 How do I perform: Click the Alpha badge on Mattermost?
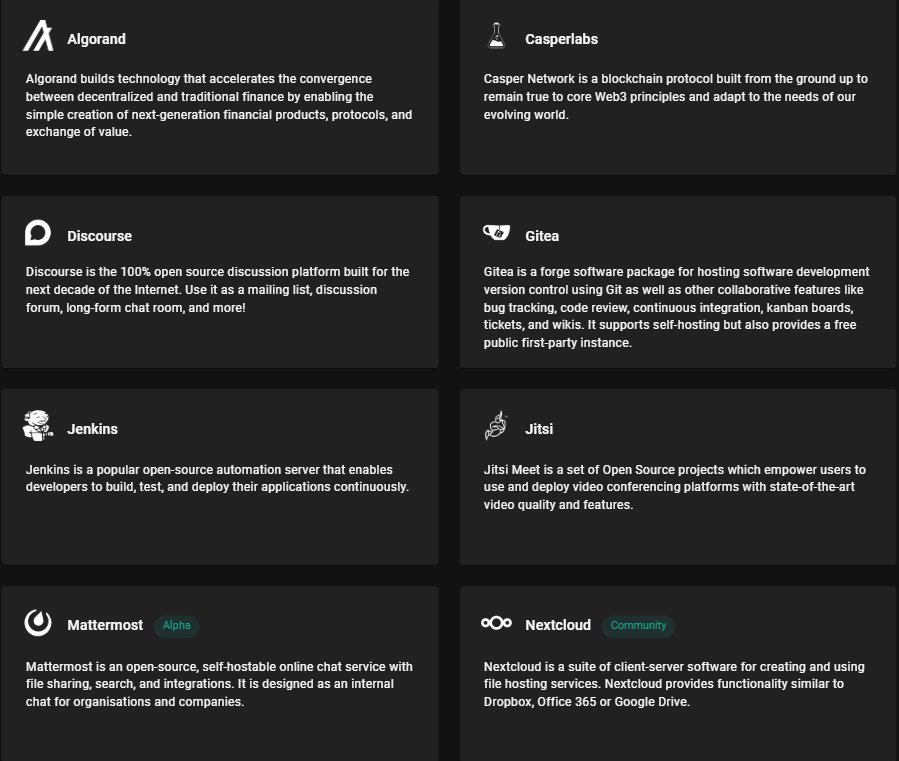tap(176, 626)
